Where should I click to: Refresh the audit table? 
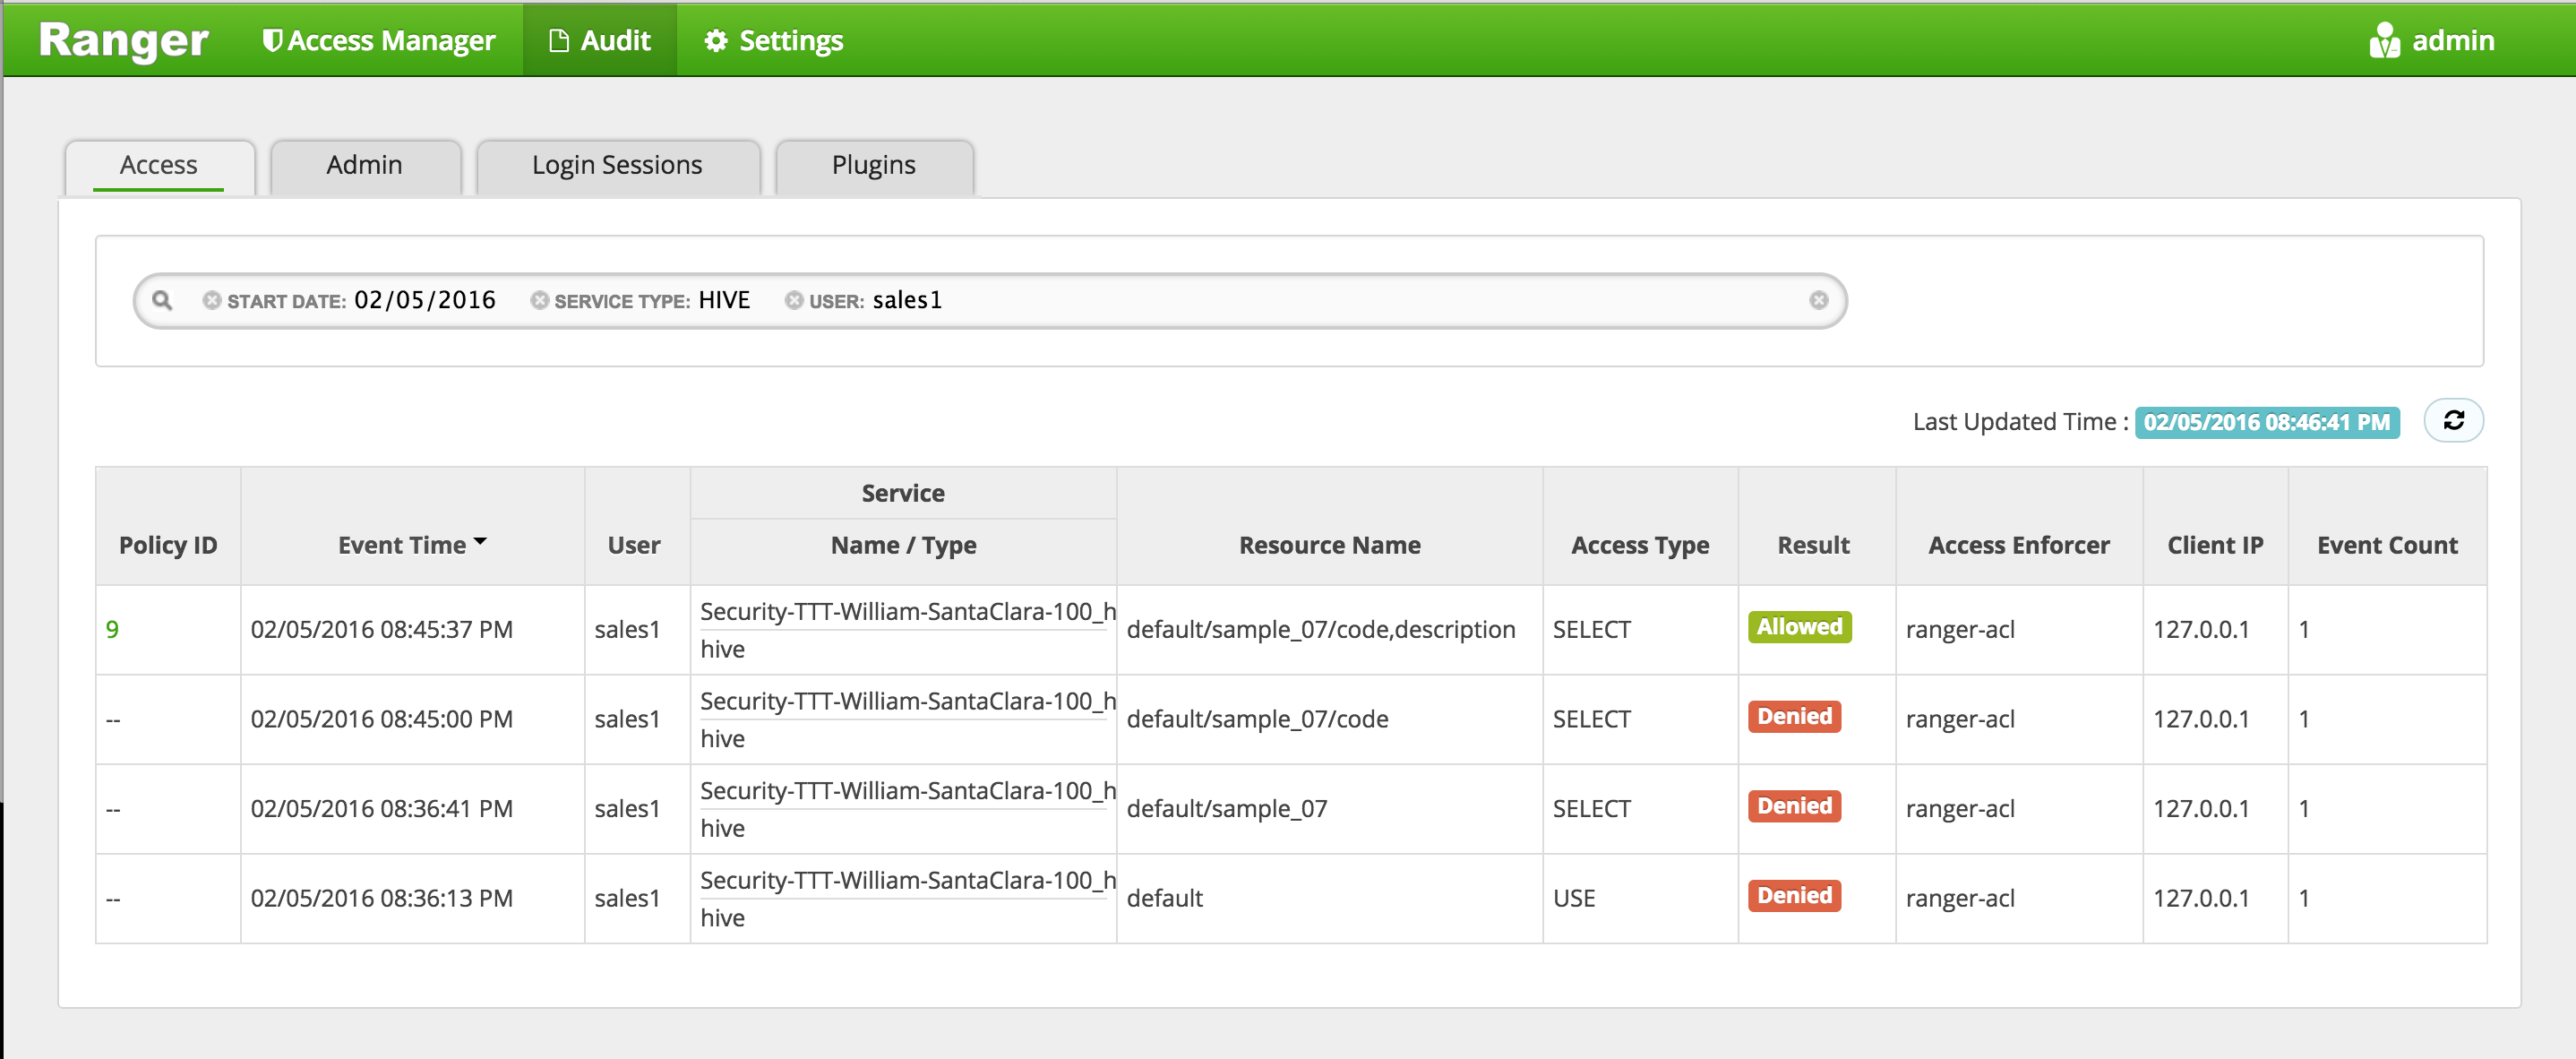tap(2452, 420)
